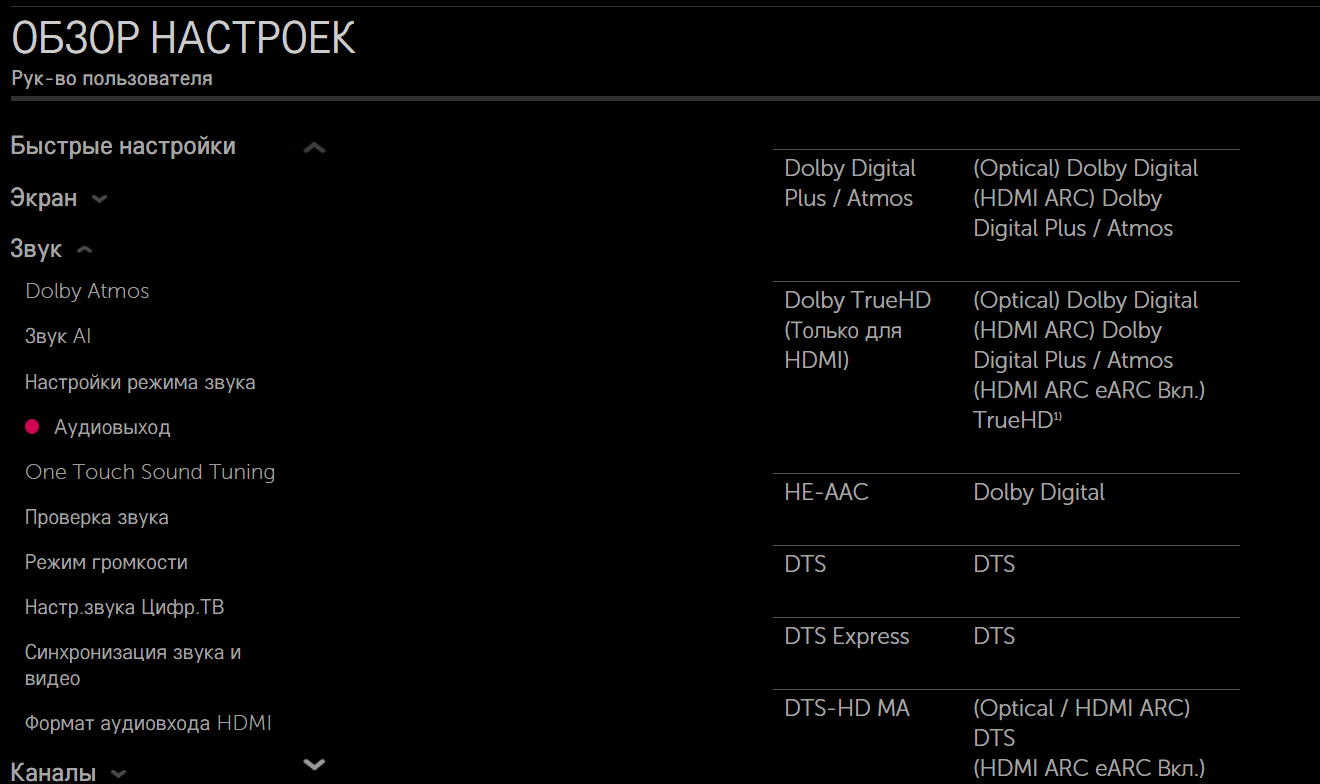Click the Каналы section heading
1320x784 pixels.
53,773
